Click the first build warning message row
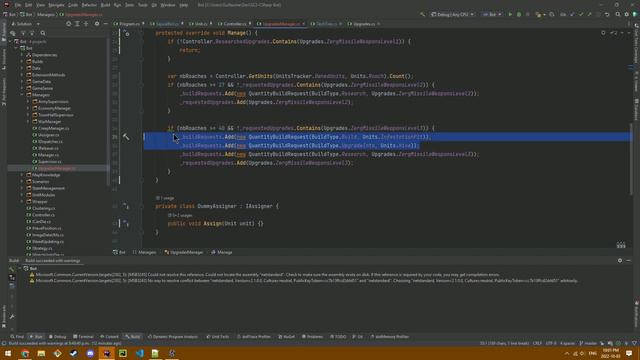640x360 pixels. (265, 275)
